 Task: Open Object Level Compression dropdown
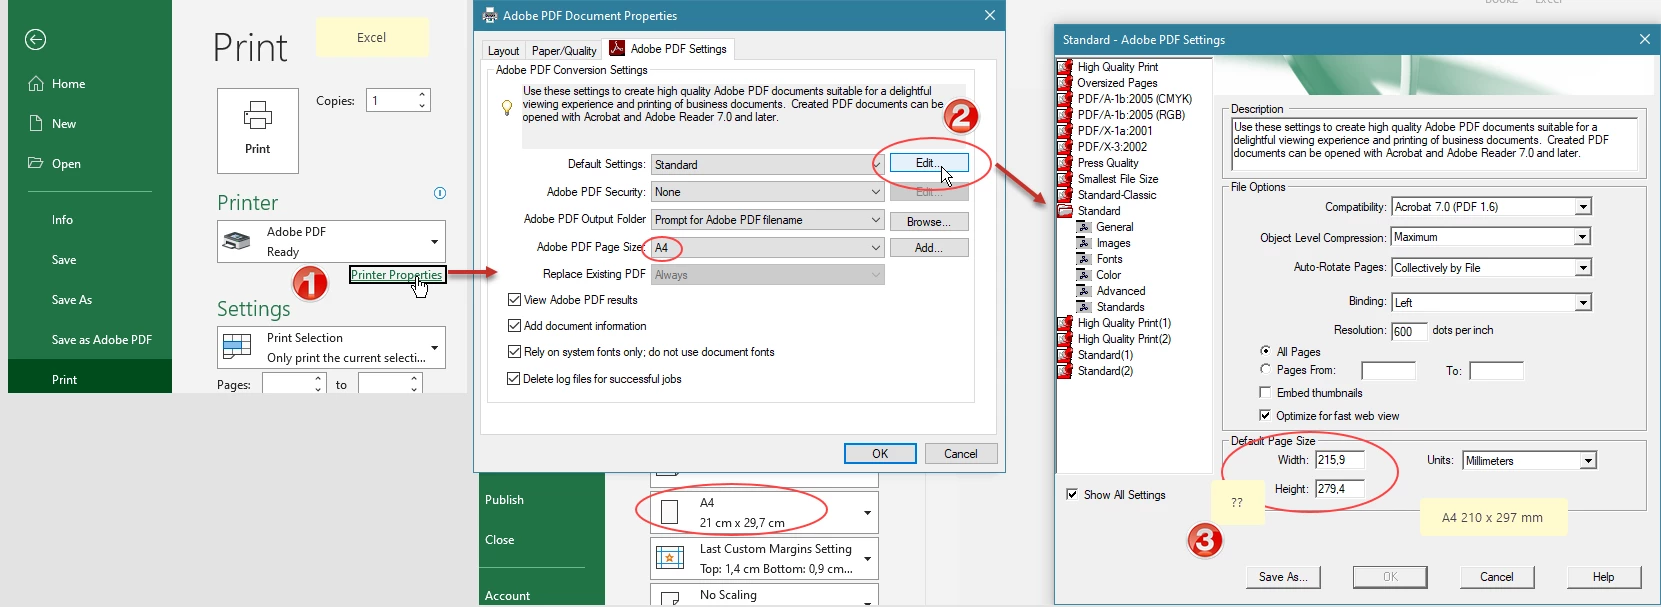(x=1491, y=237)
